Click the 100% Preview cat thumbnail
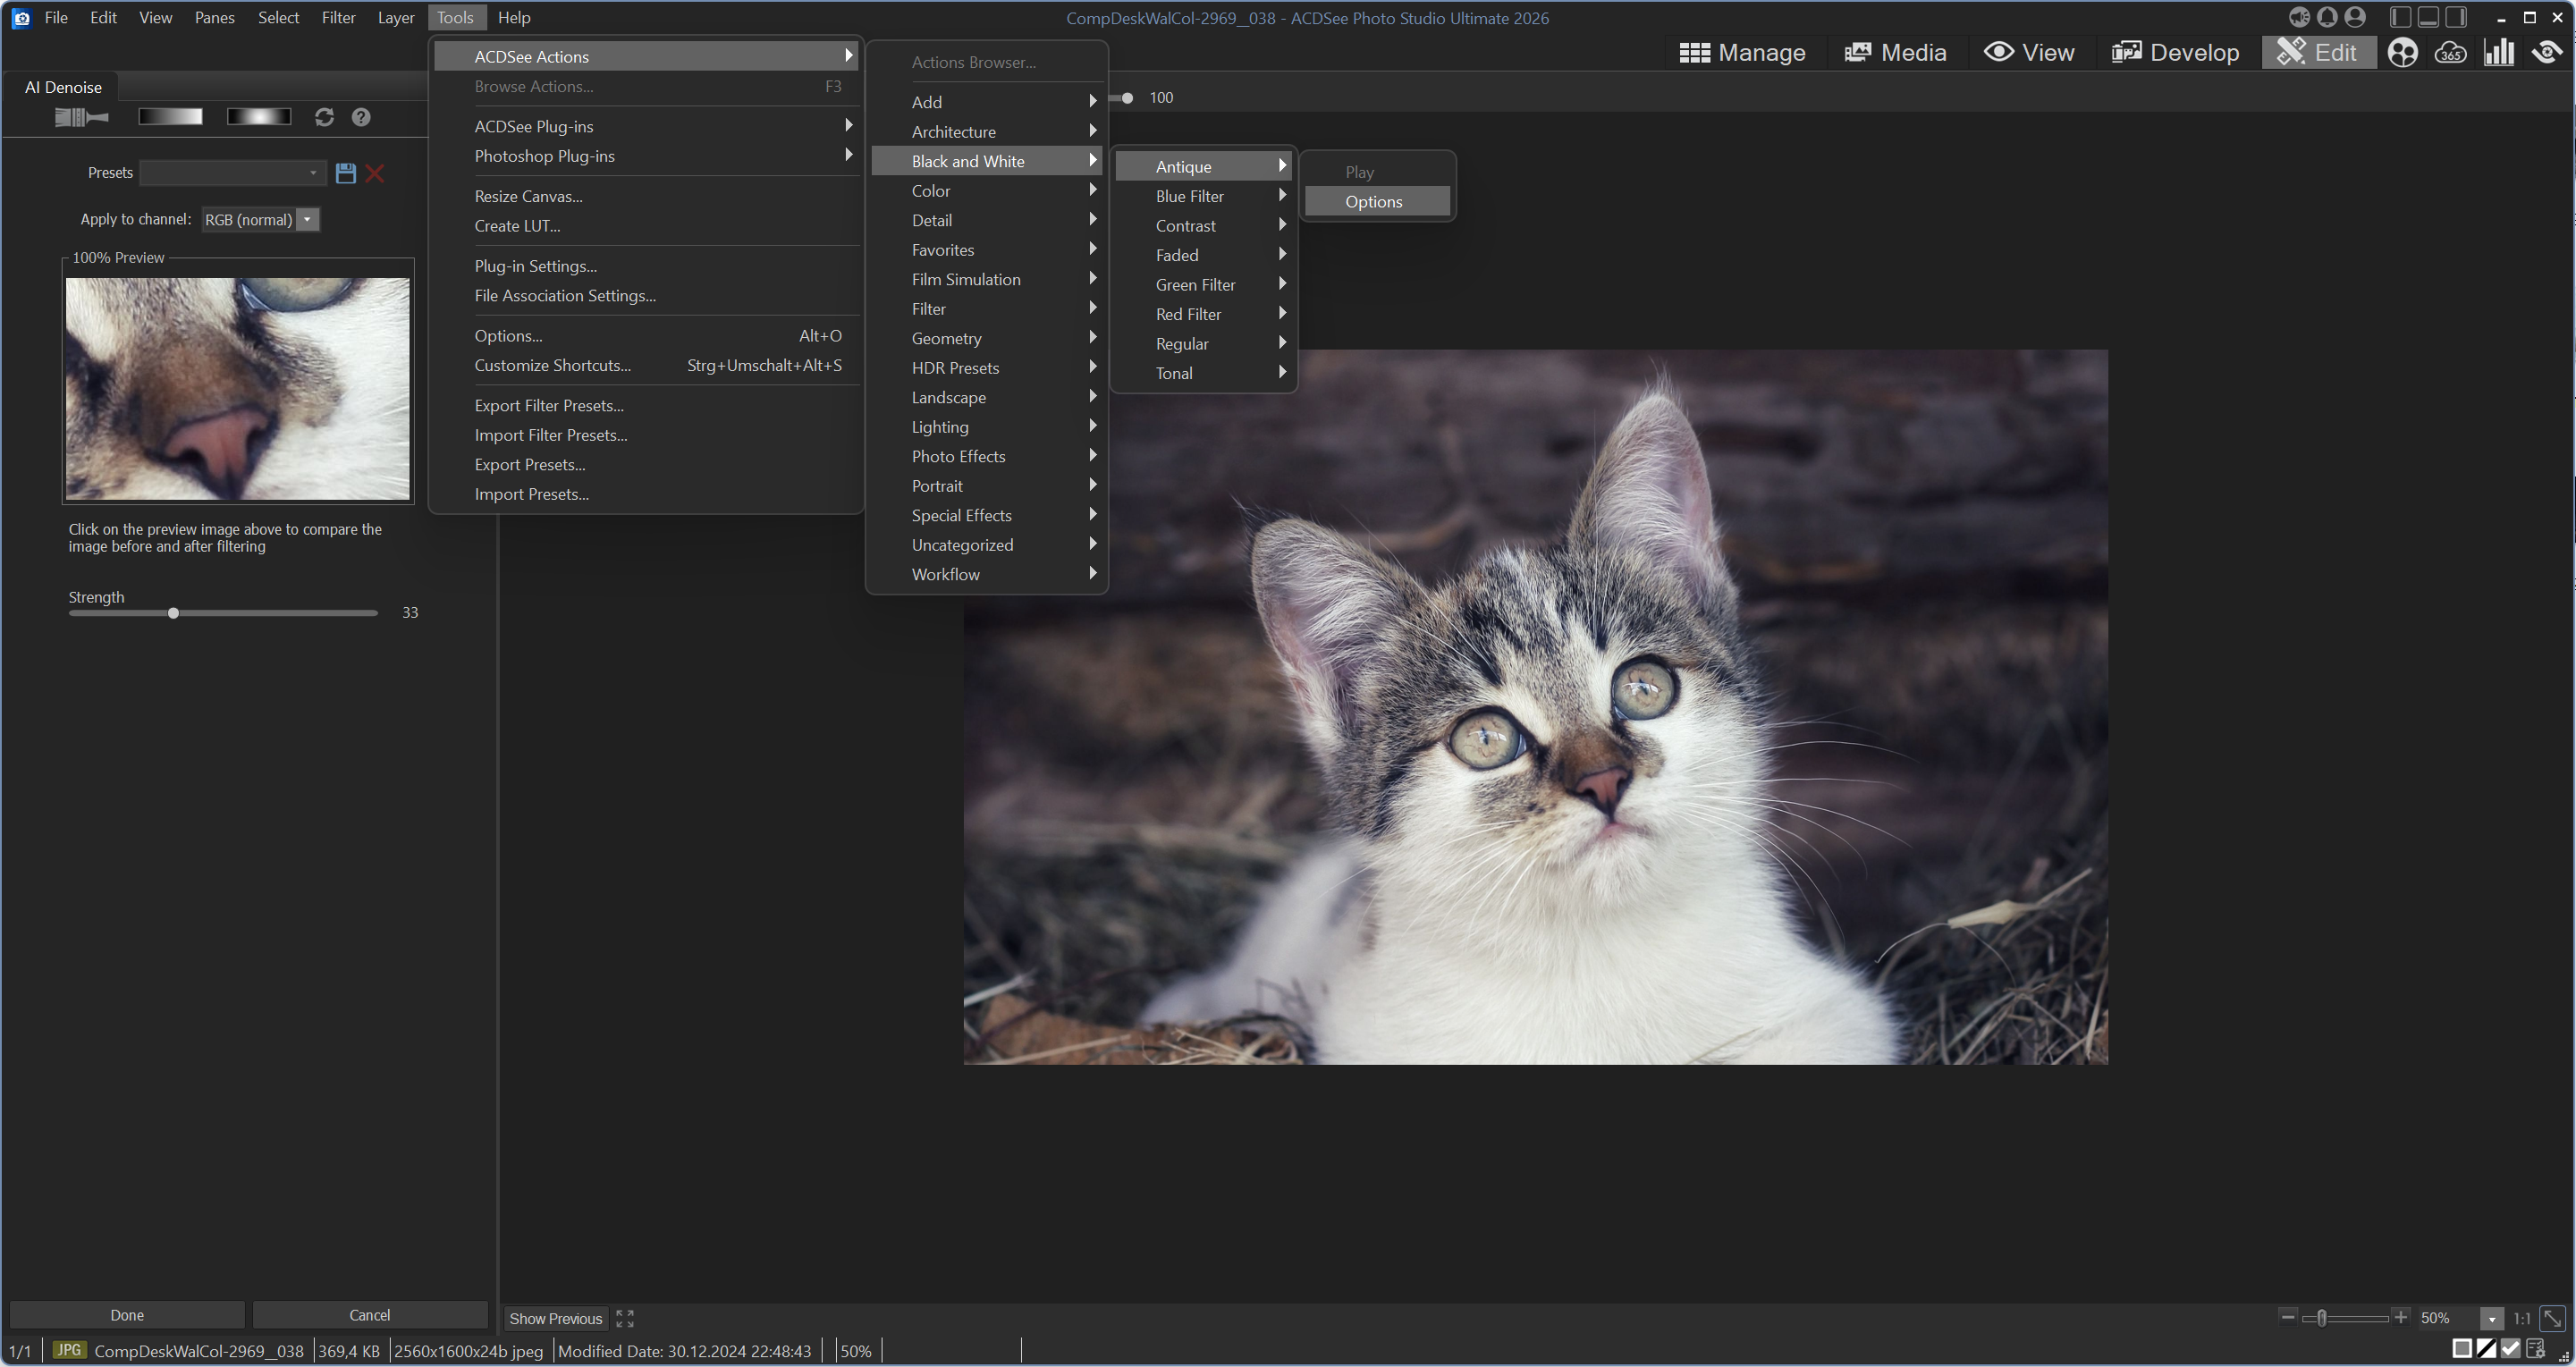2576x1367 pixels. (238, 389)
